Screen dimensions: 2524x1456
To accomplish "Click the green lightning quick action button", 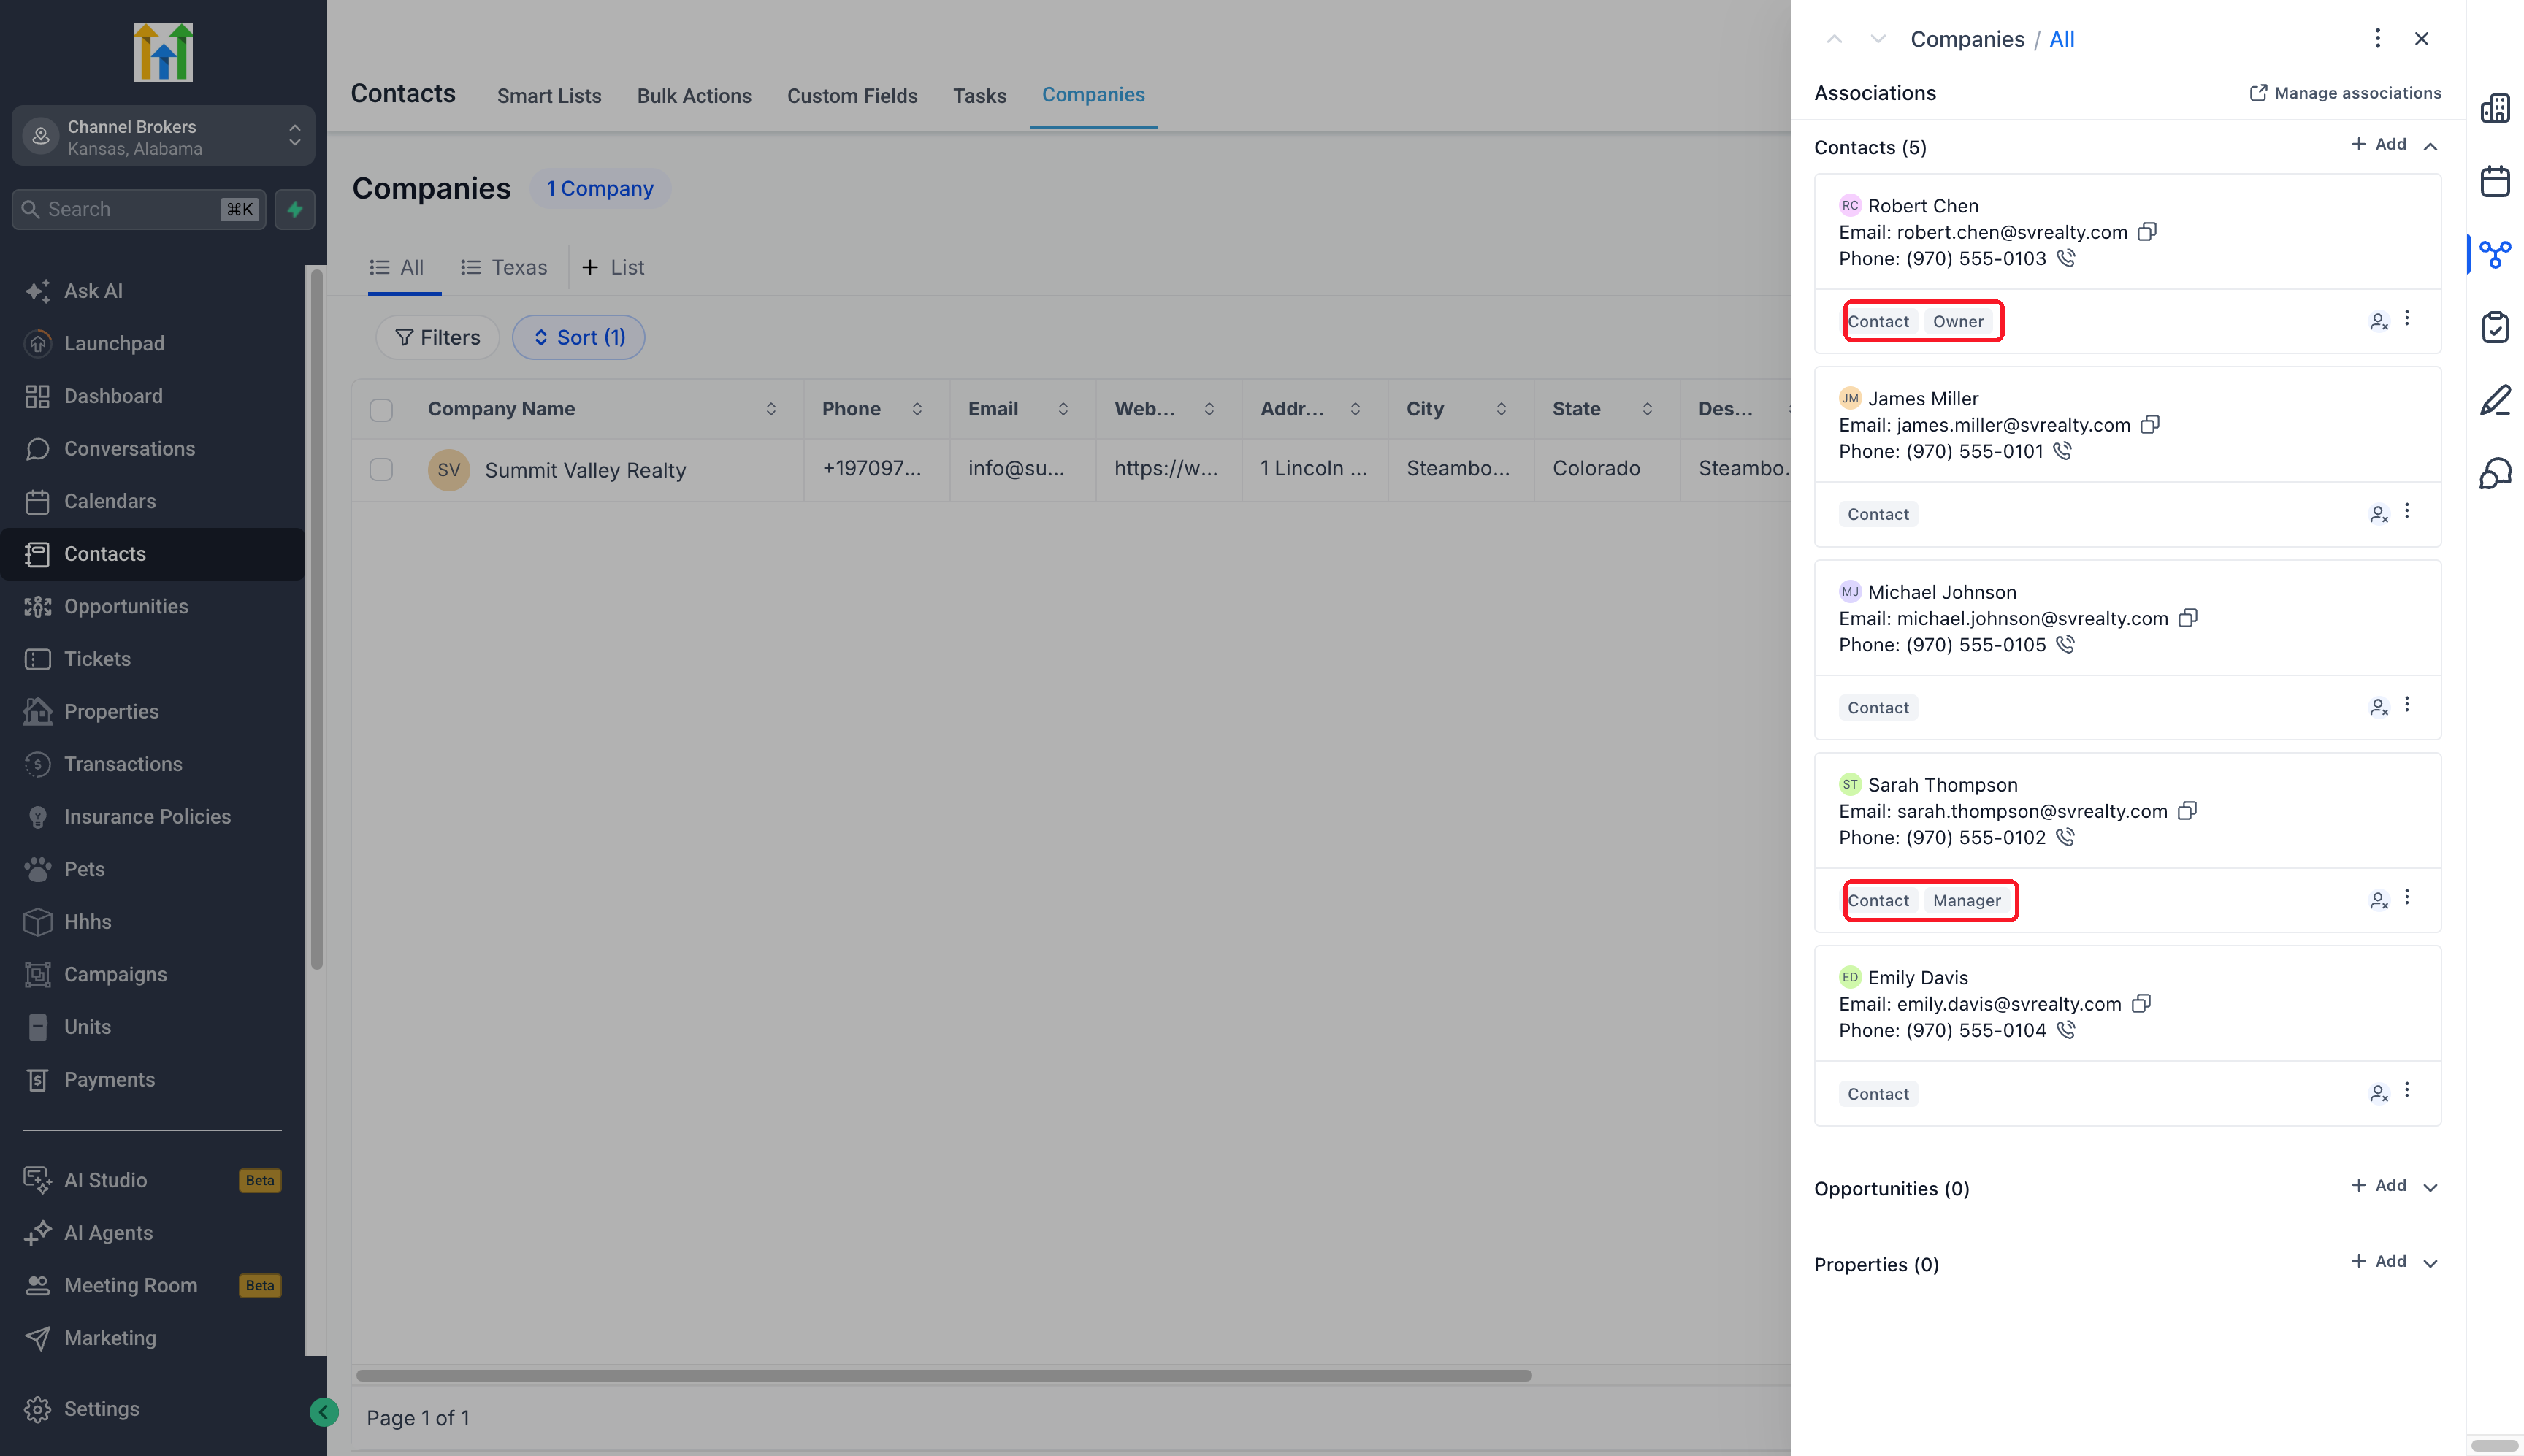I will [295, 209].
